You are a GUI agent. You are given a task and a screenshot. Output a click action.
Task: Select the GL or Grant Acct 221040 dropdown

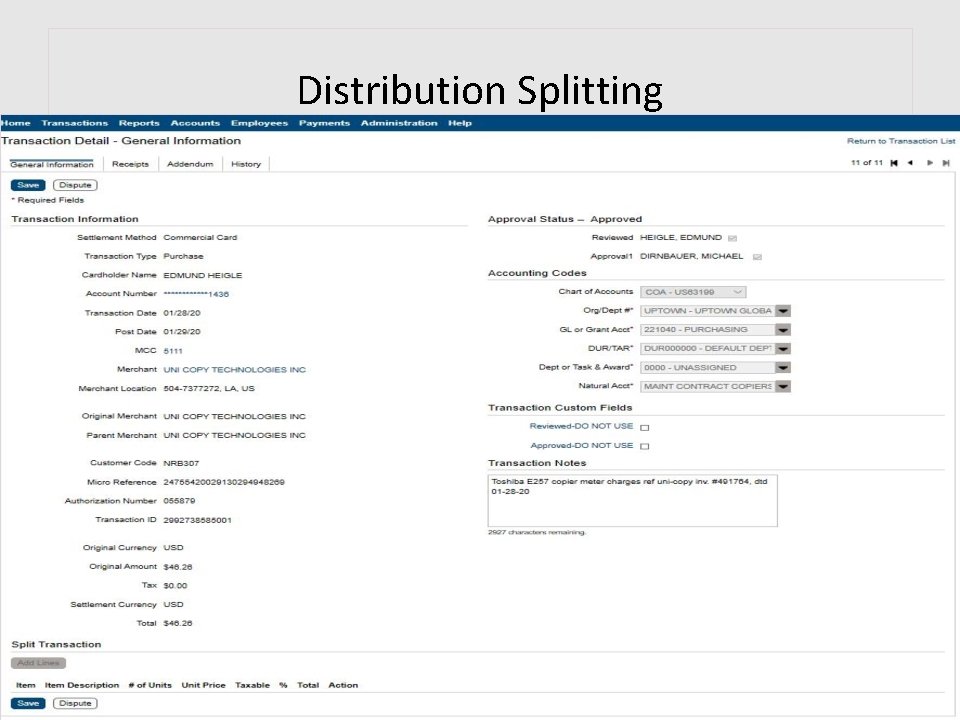783,329
